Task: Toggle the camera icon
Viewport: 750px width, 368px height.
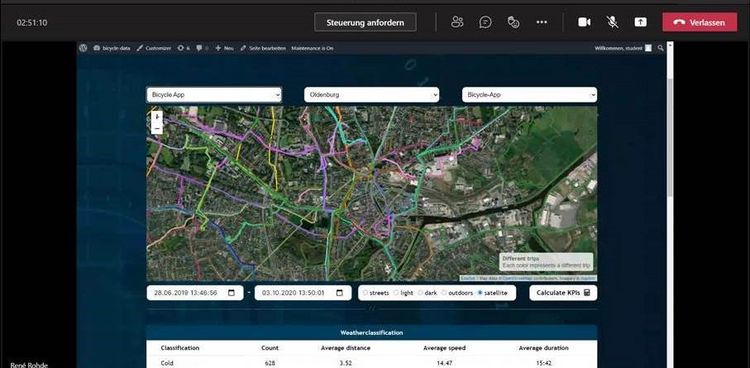Action: click(584, 22)
